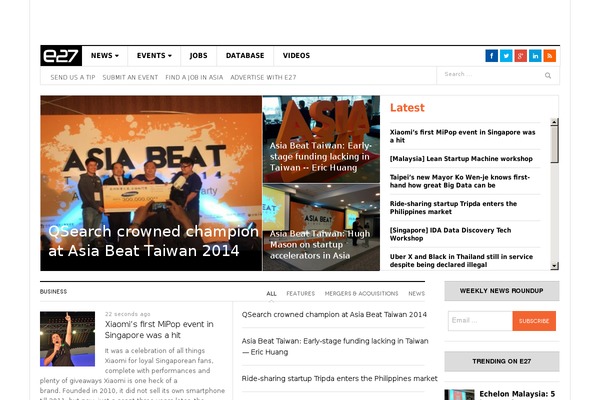Viewport: 600px width, 400px height.
Task: Open e27's LinkedIn icon
Action: (535, 56)
